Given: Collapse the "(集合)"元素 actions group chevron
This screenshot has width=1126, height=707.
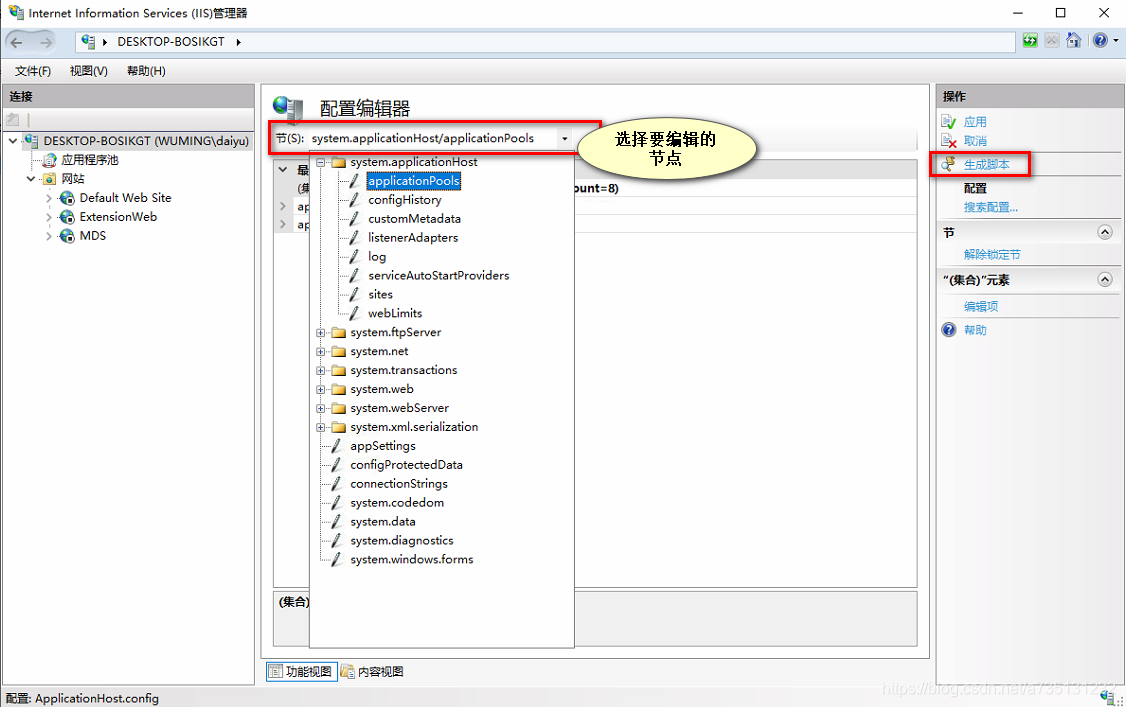Looking at the screenshot, I should (1105, 279).
